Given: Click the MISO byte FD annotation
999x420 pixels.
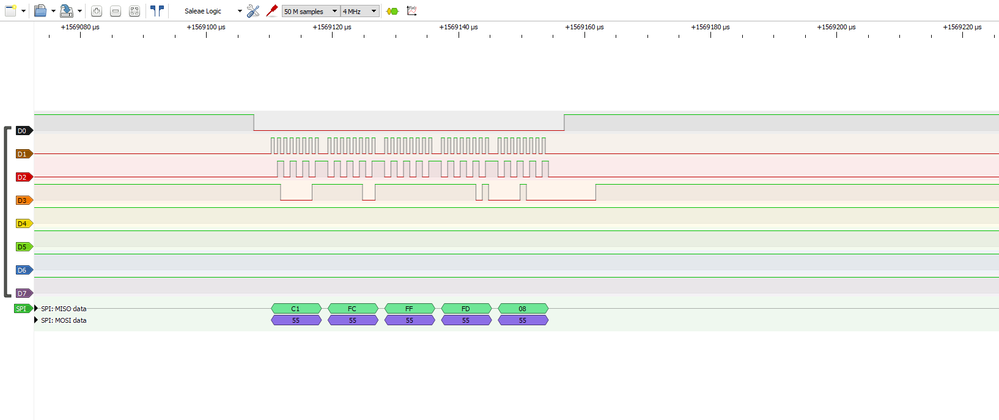Looking at the screenshot, I should tap(466, 308).
